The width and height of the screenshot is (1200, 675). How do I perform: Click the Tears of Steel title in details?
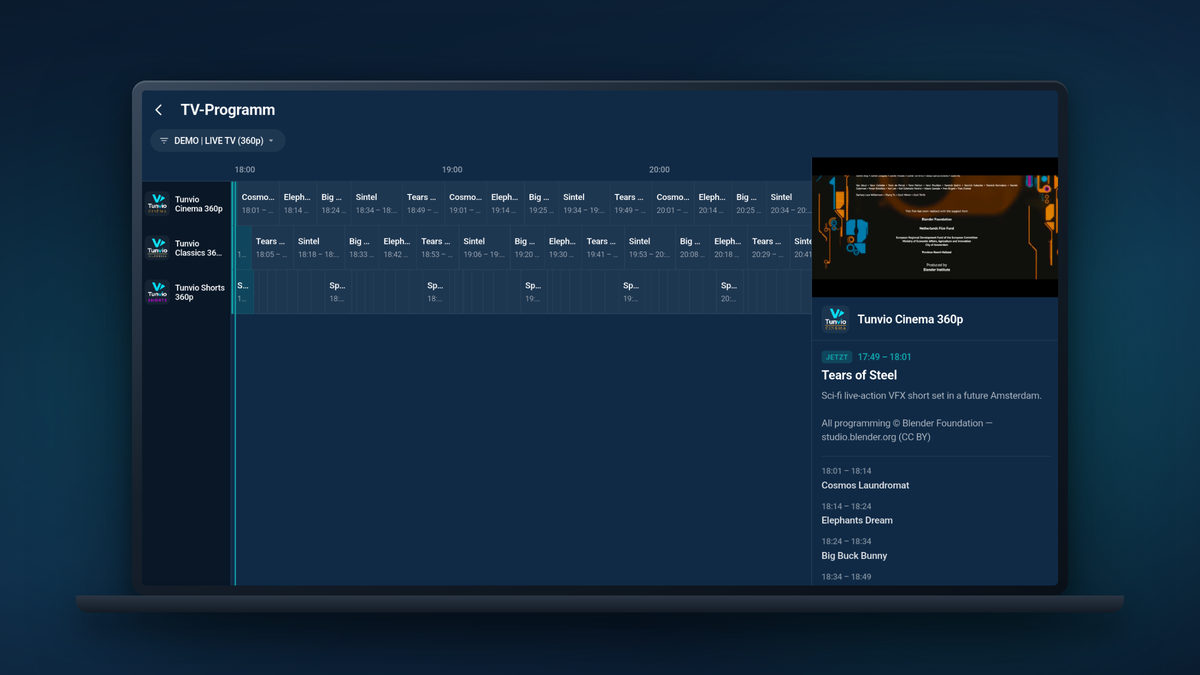point(859,375)
